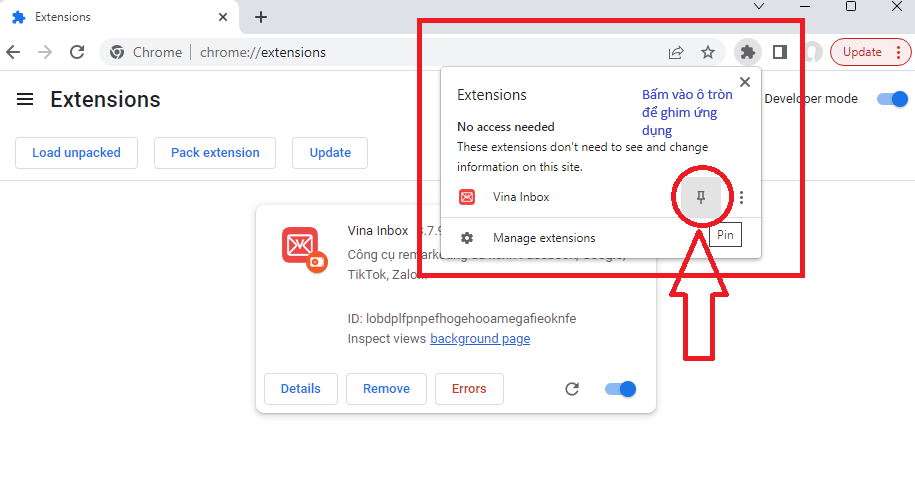
Task: Click the share page icon
Action: [x=676, y=53]
